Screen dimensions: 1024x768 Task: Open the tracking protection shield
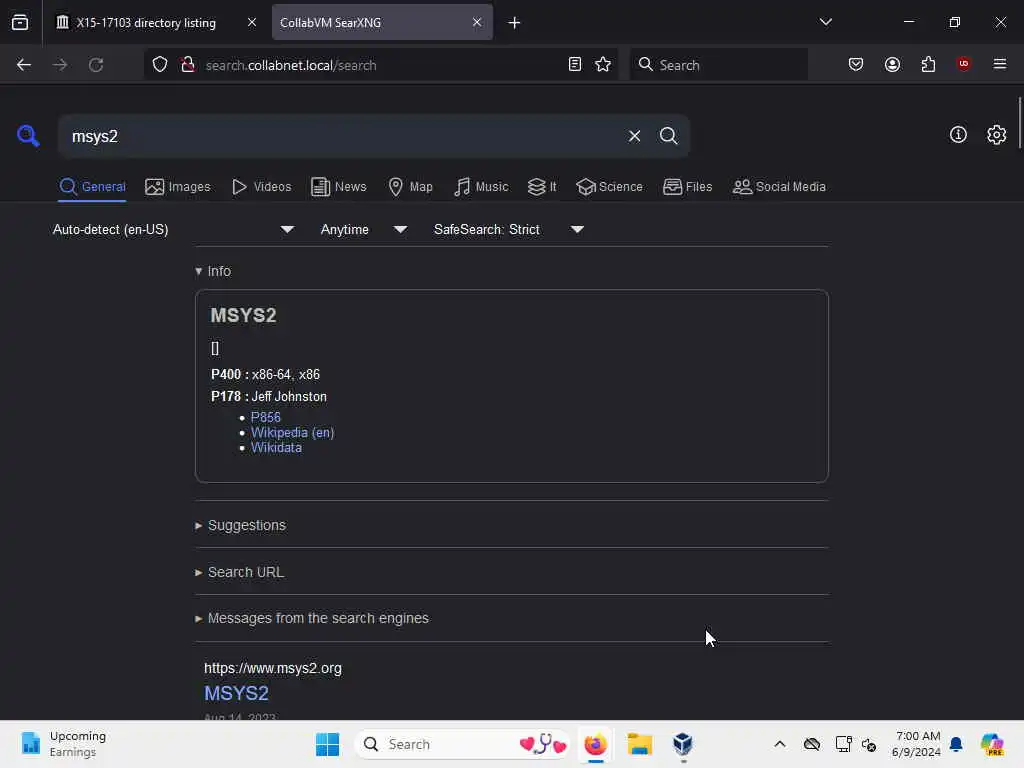160,65
